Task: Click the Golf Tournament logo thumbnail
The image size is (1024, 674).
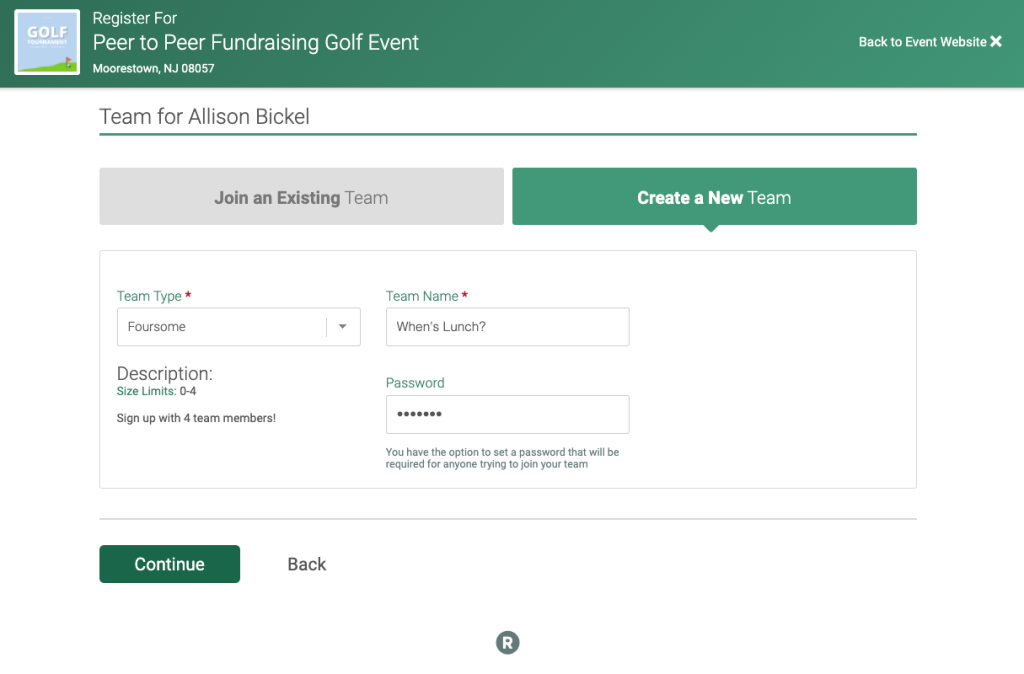Action: [x=47, y=42]
